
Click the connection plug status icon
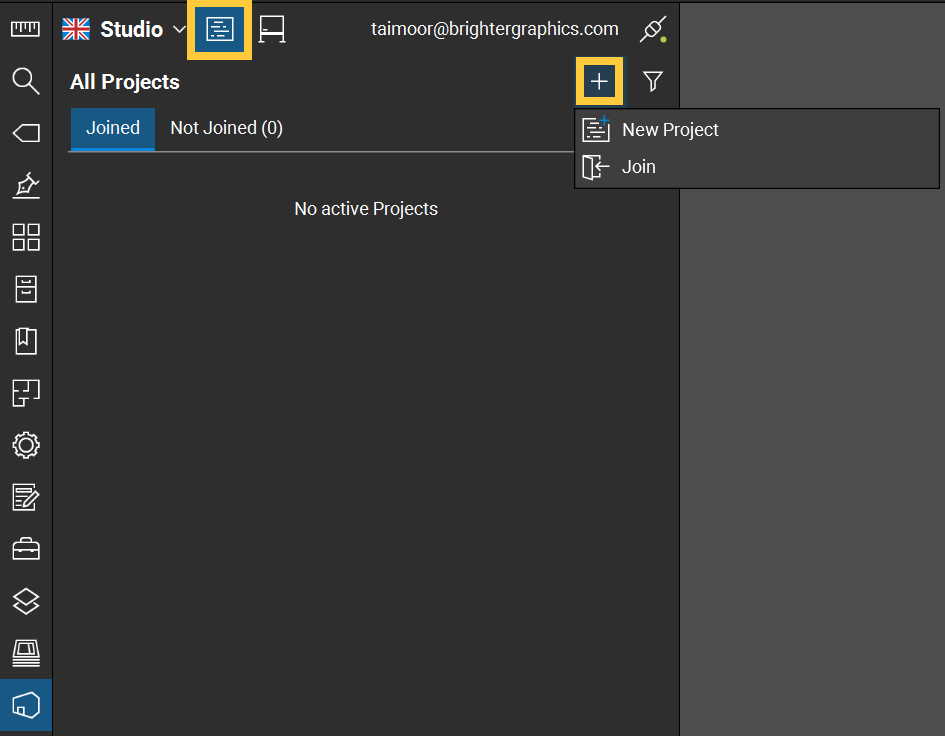point(651,28)
